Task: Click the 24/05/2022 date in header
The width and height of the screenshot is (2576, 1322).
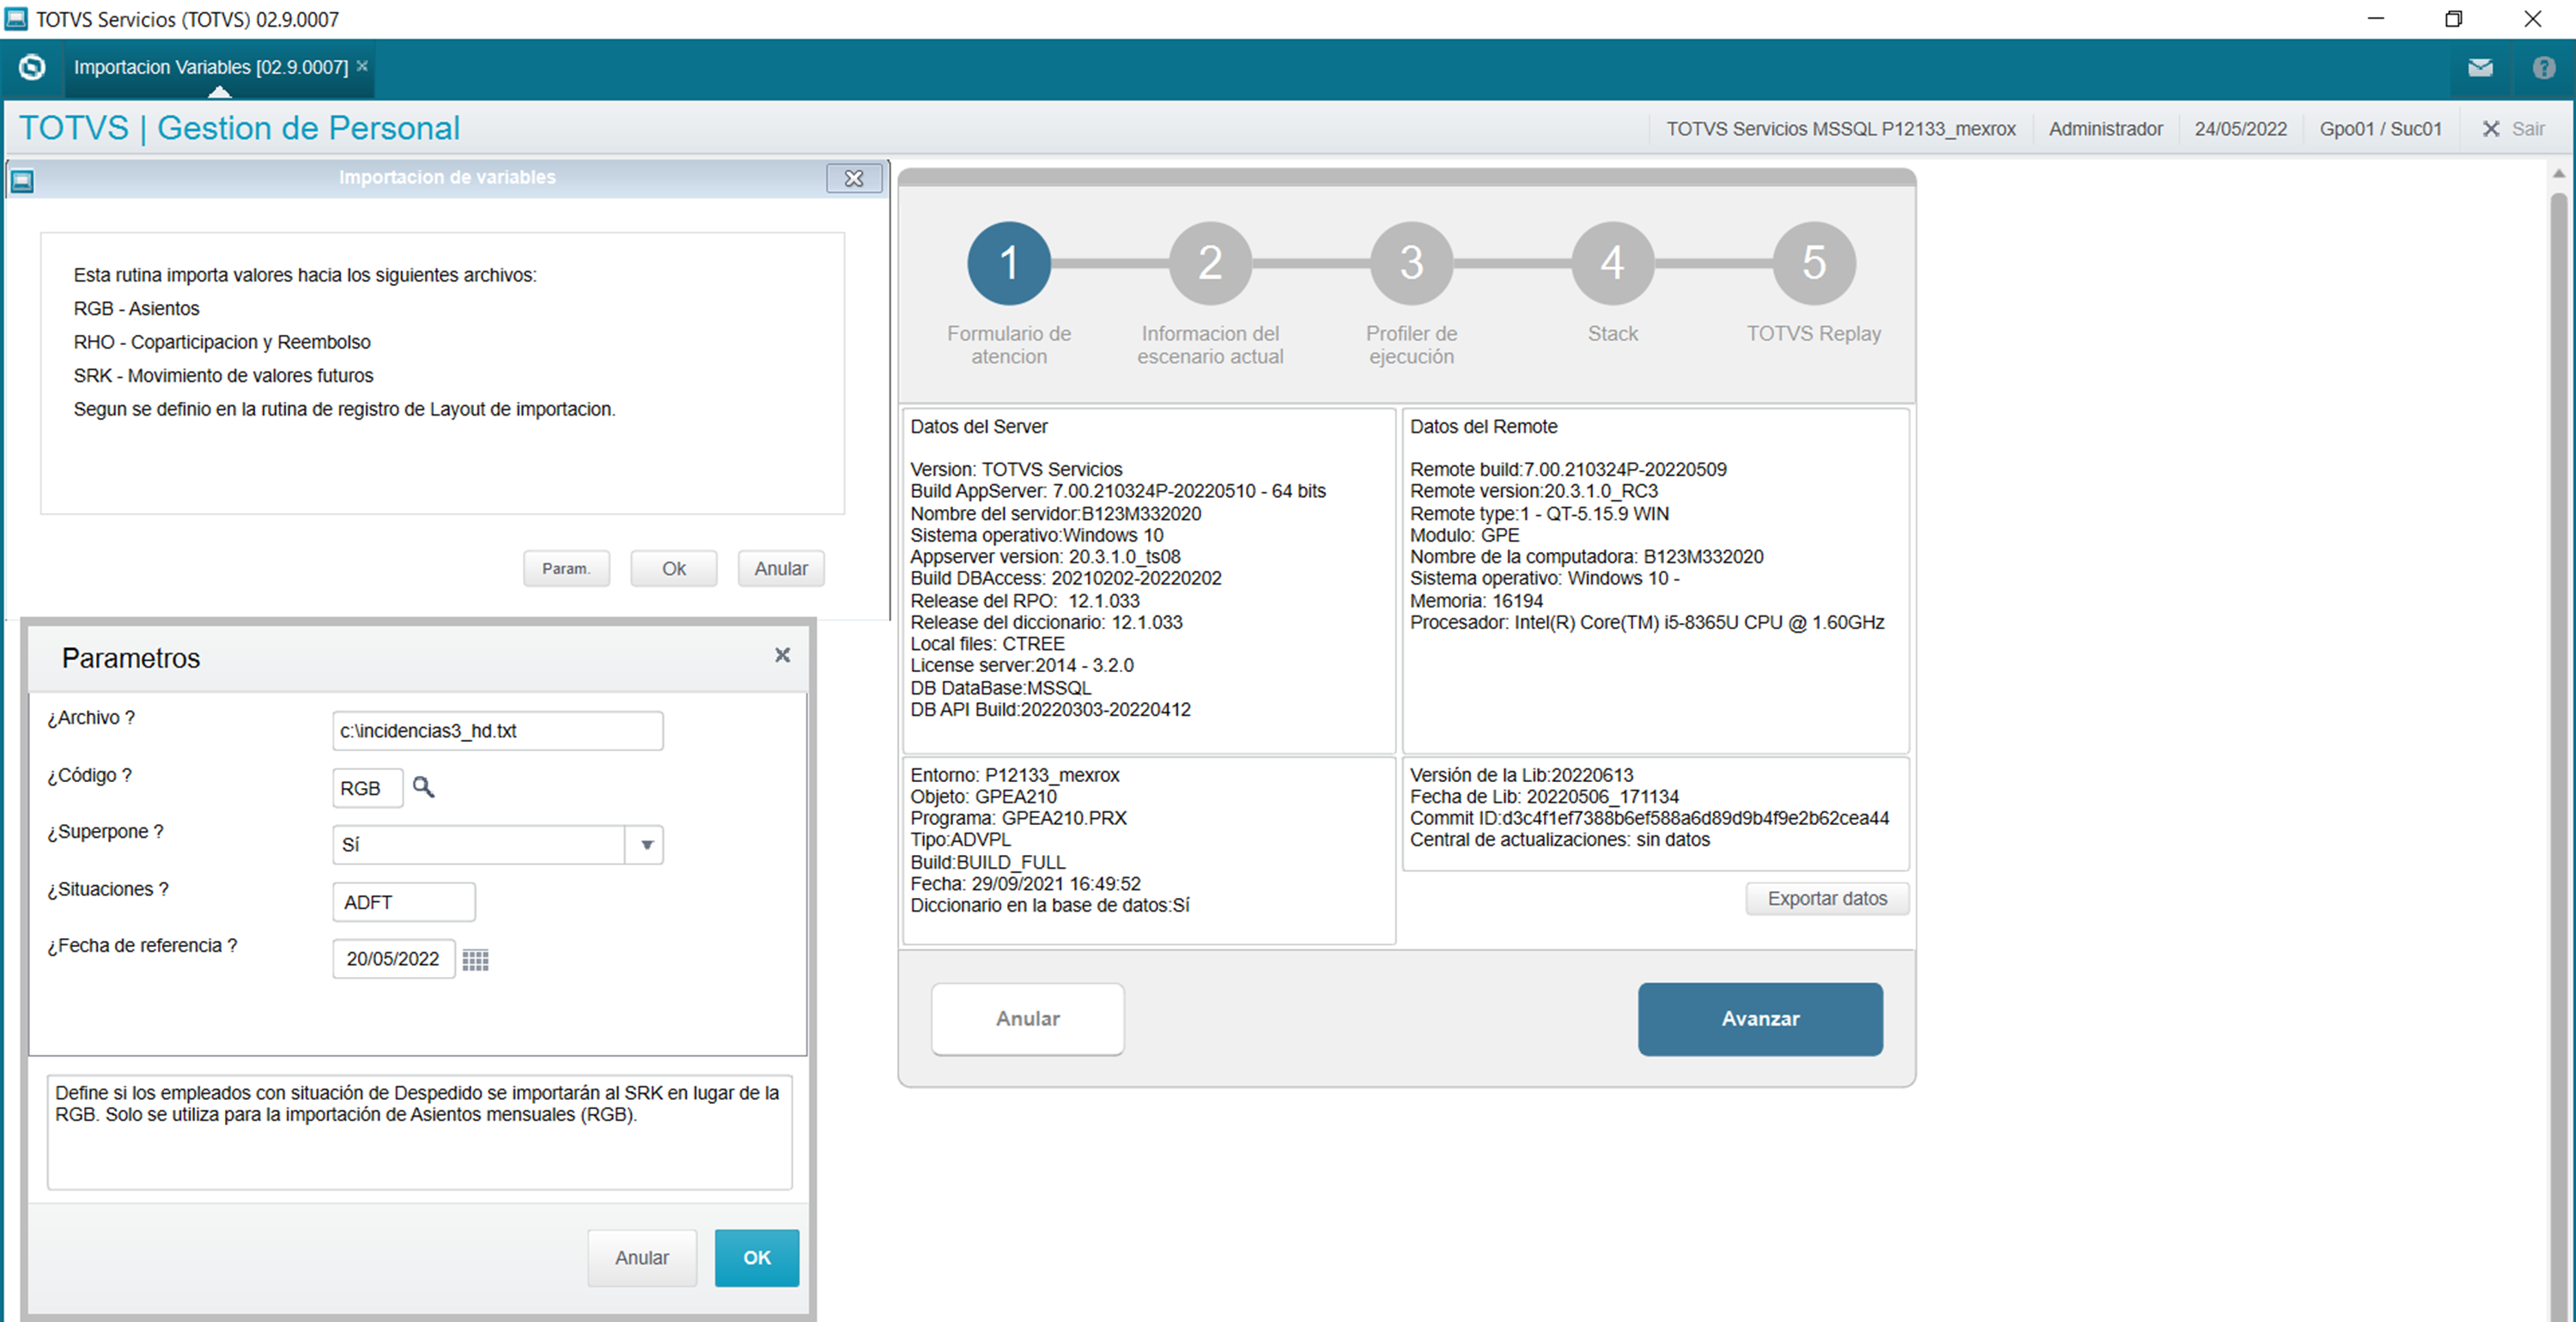Action: (2241, 129)
